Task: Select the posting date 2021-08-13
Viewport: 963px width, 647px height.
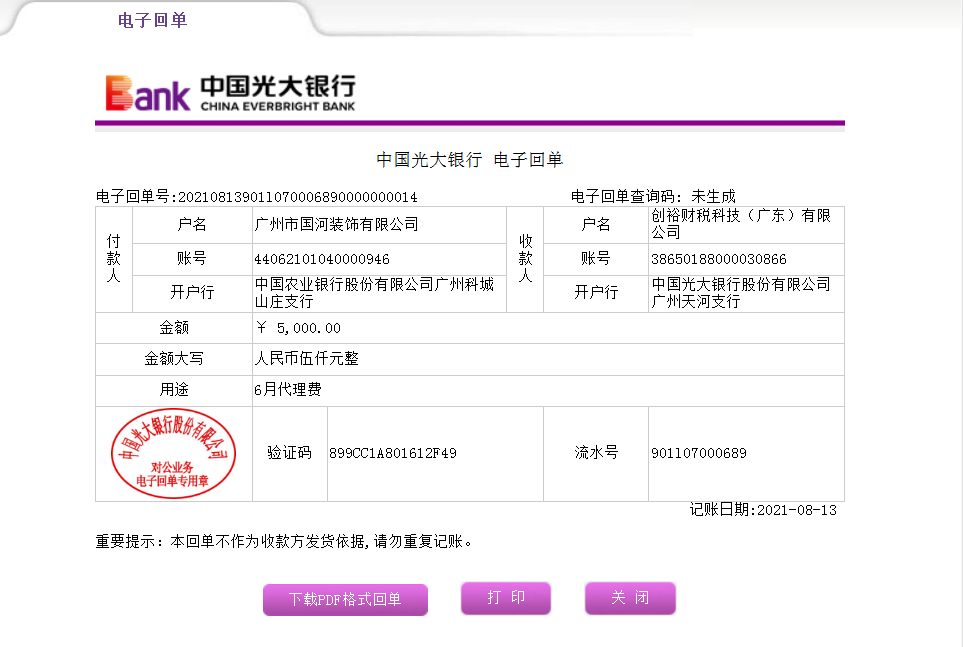Action: tap(797, 510)
